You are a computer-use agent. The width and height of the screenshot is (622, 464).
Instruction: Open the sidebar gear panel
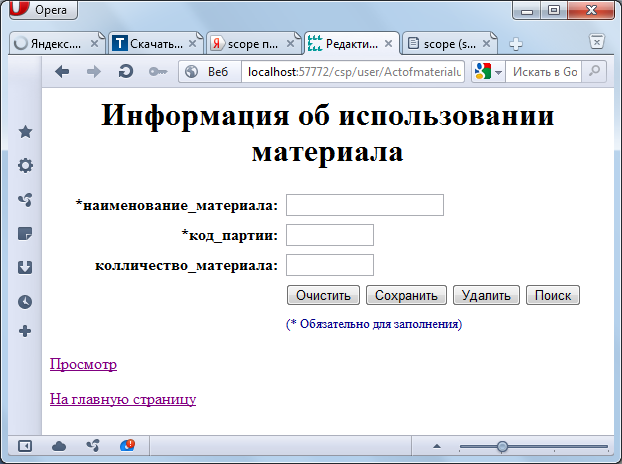25,165
